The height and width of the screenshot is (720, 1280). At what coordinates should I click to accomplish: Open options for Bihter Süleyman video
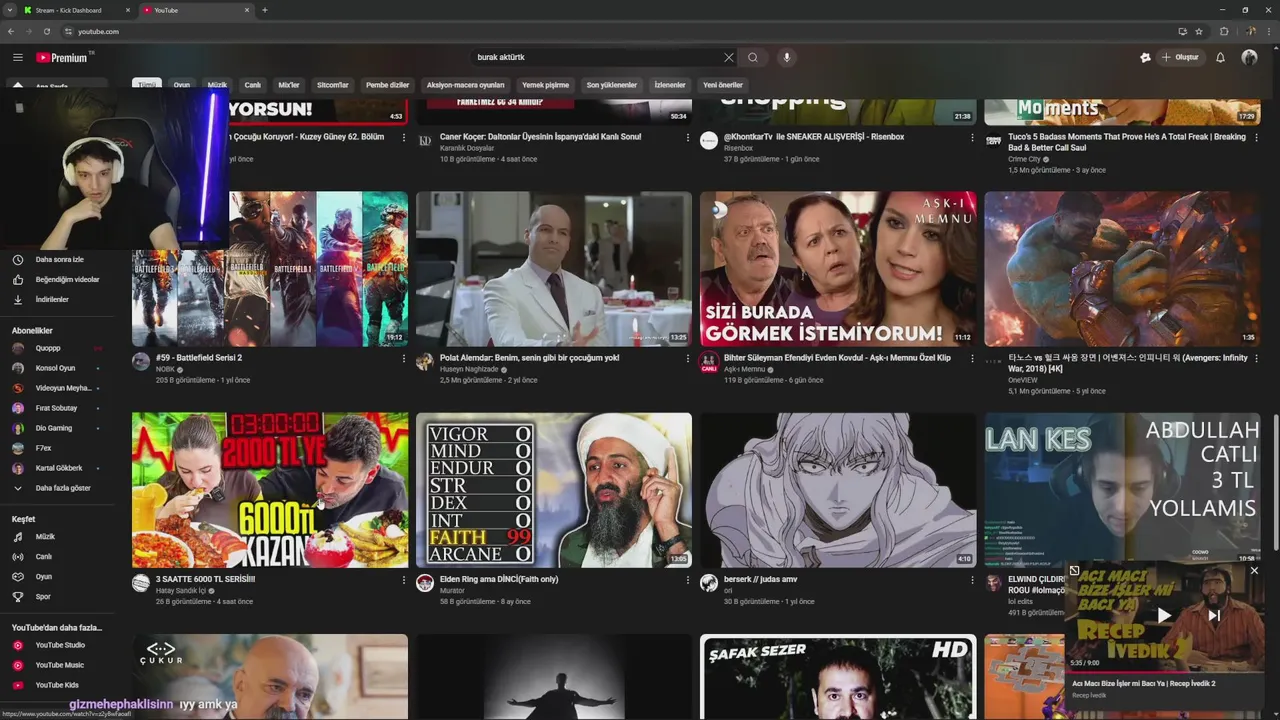[972, 358]
